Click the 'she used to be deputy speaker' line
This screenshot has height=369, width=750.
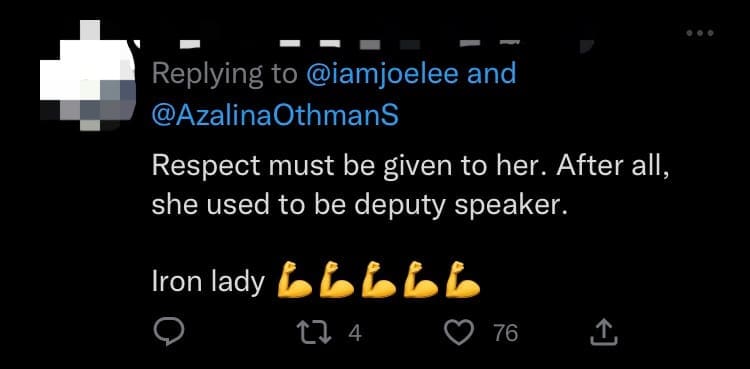[x=359, y=207]
